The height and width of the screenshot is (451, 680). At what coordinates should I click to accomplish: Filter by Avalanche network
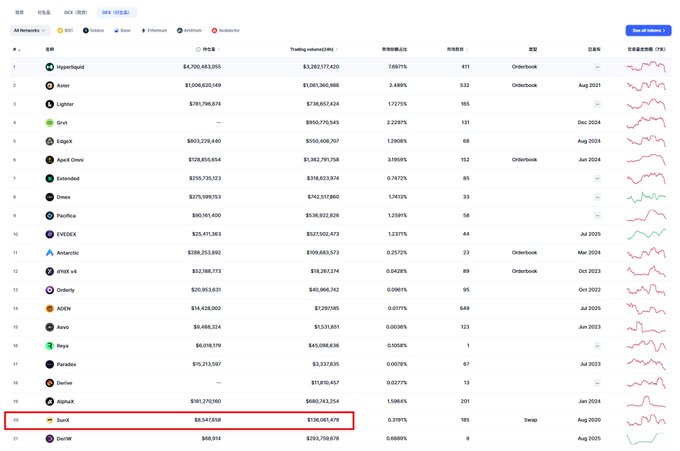click(x=226, y=30)
